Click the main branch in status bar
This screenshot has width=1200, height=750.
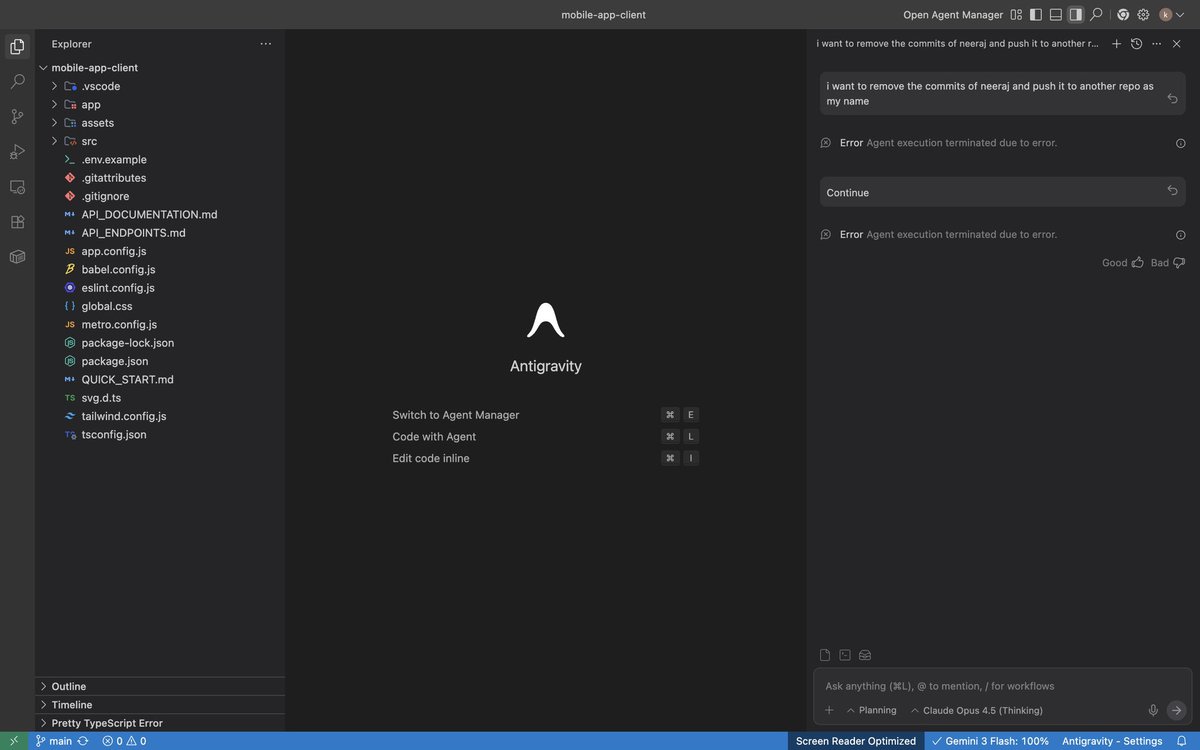click(x=53, y=741)
